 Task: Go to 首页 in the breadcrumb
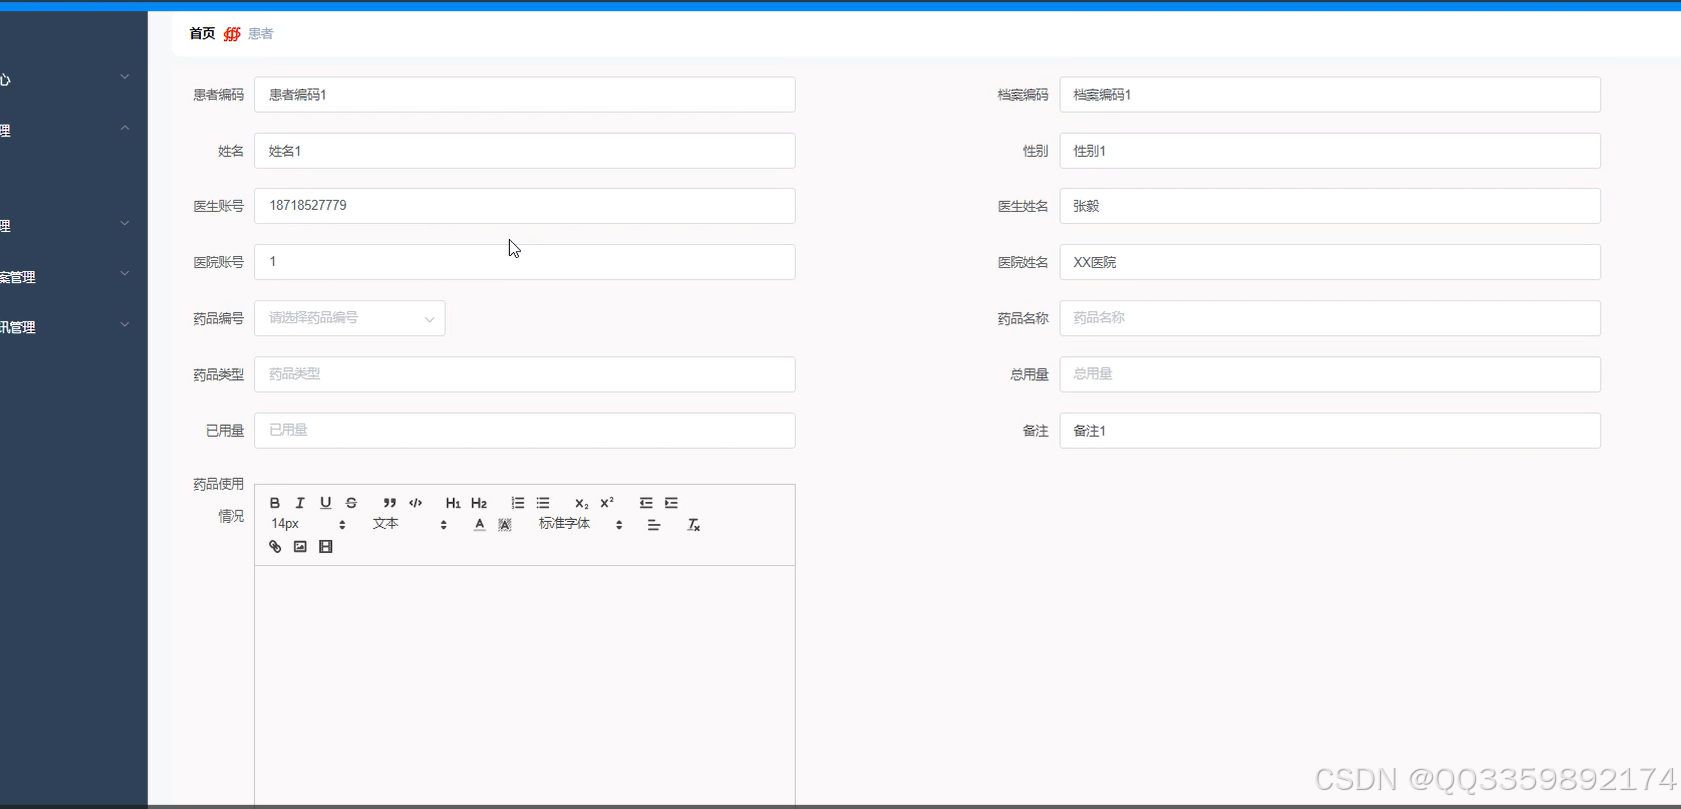202,33
